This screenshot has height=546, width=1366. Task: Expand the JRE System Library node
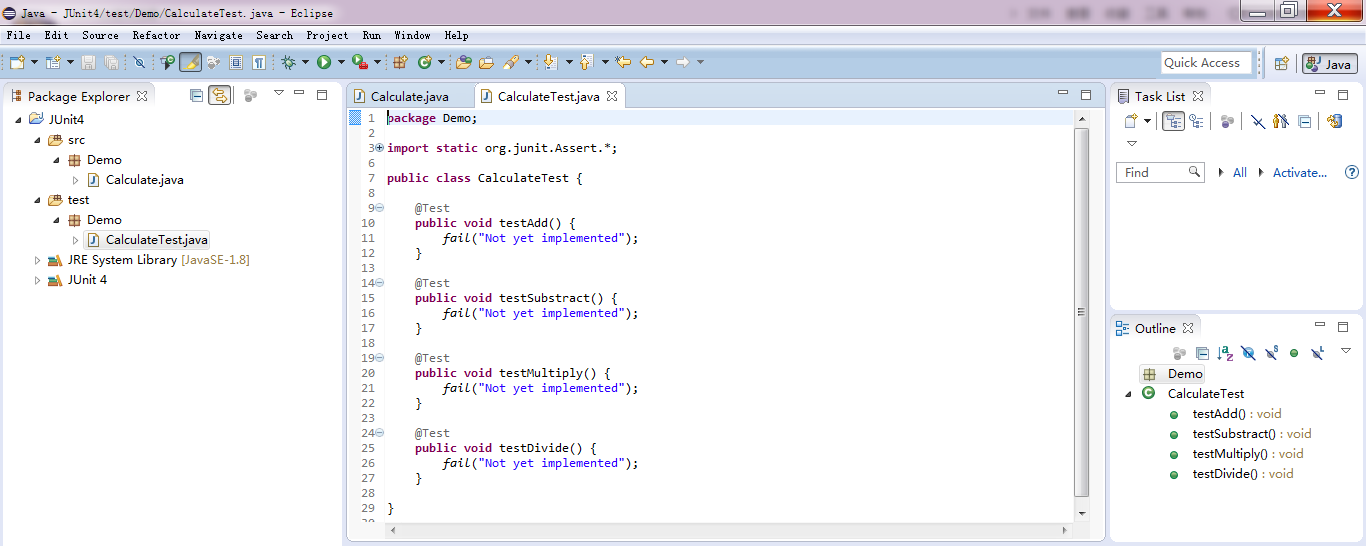(x=37, y=260)
